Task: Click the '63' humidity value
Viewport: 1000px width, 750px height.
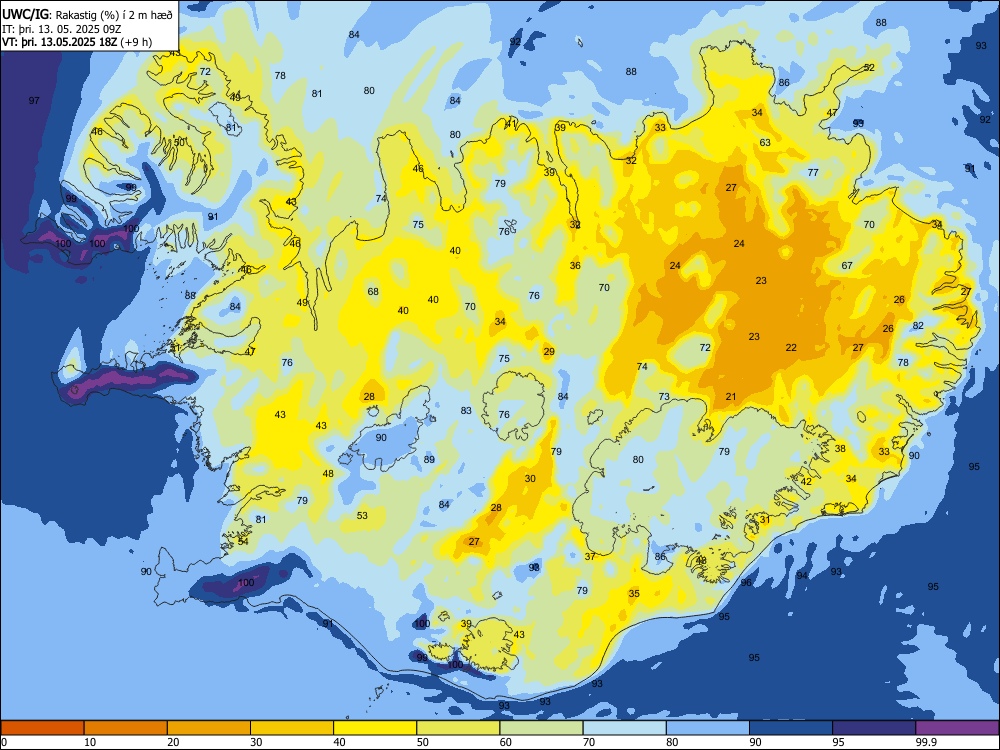Action: point(765,143)
